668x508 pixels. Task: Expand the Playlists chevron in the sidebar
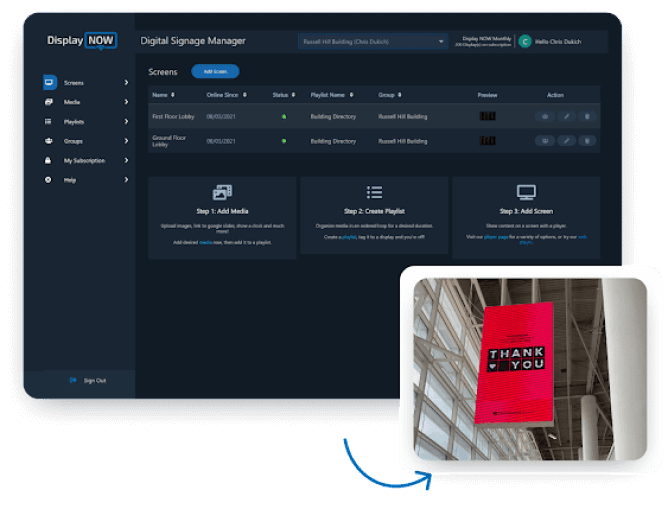coord(126,121)
